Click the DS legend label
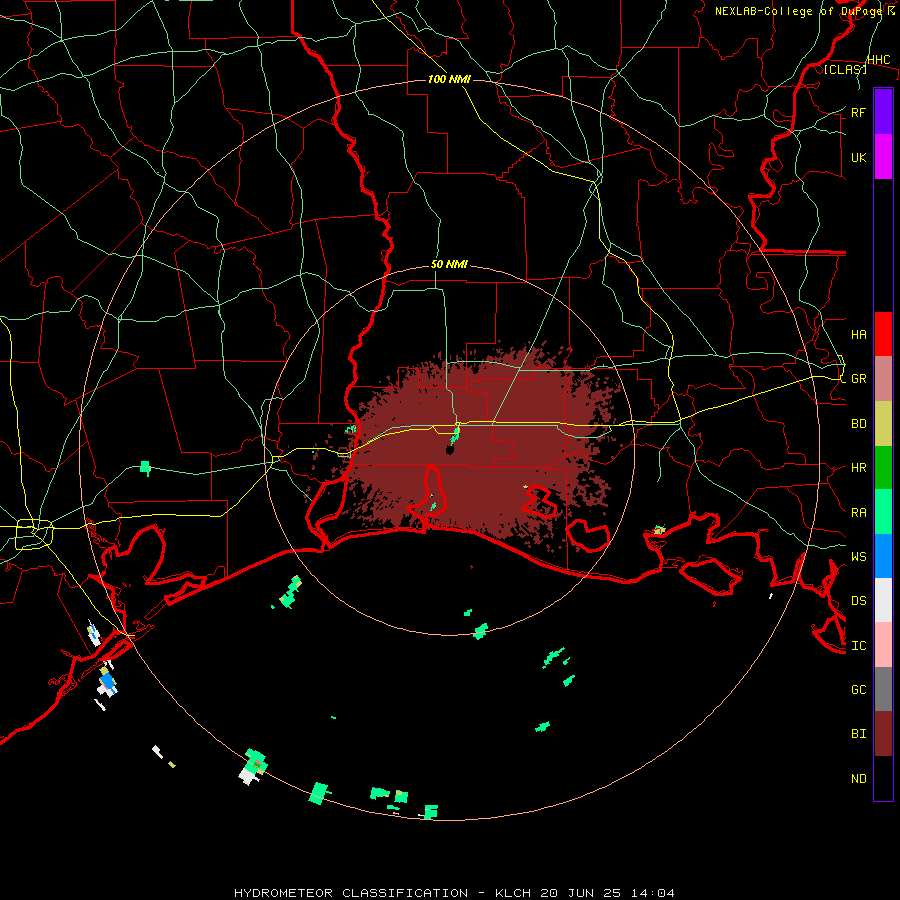Screen dimensions: 900x900 [858, 601]
